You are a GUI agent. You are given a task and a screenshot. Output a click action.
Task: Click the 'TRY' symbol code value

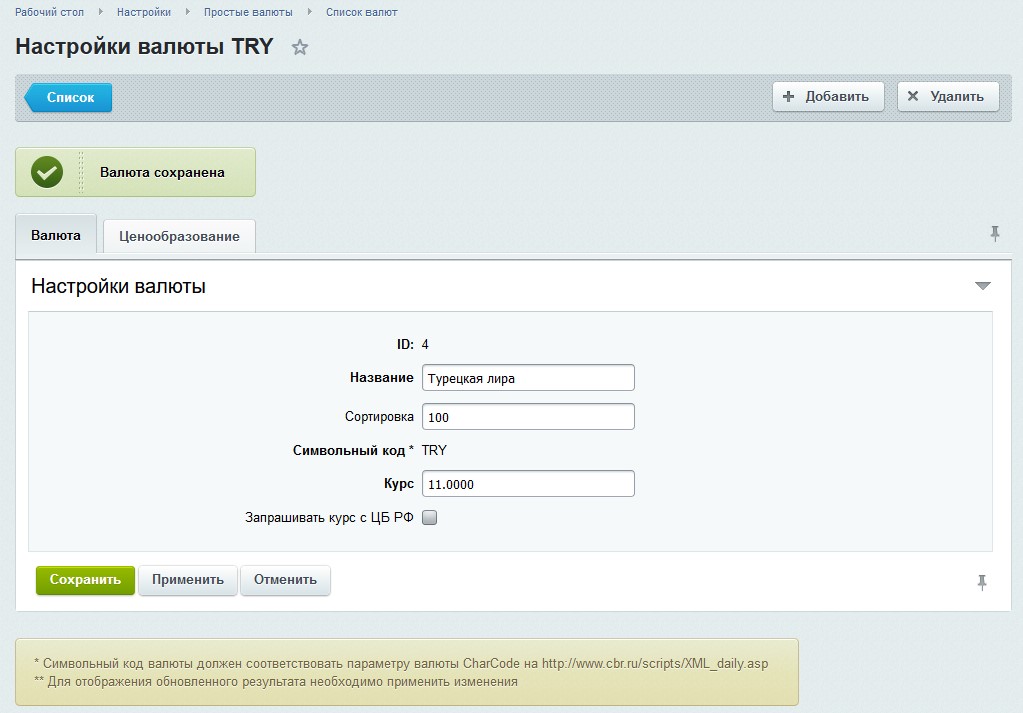[435, 450]
